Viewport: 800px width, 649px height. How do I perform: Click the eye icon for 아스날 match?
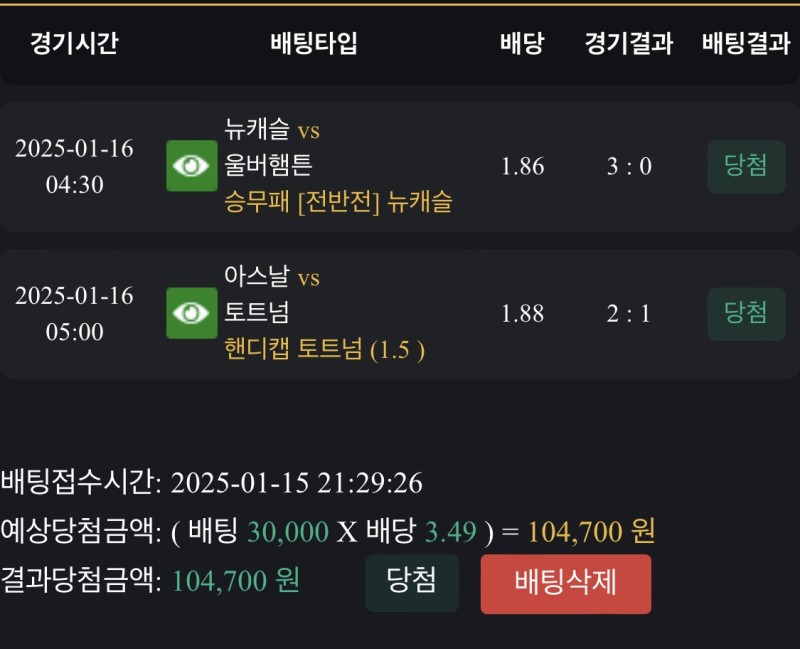[191, 313]
